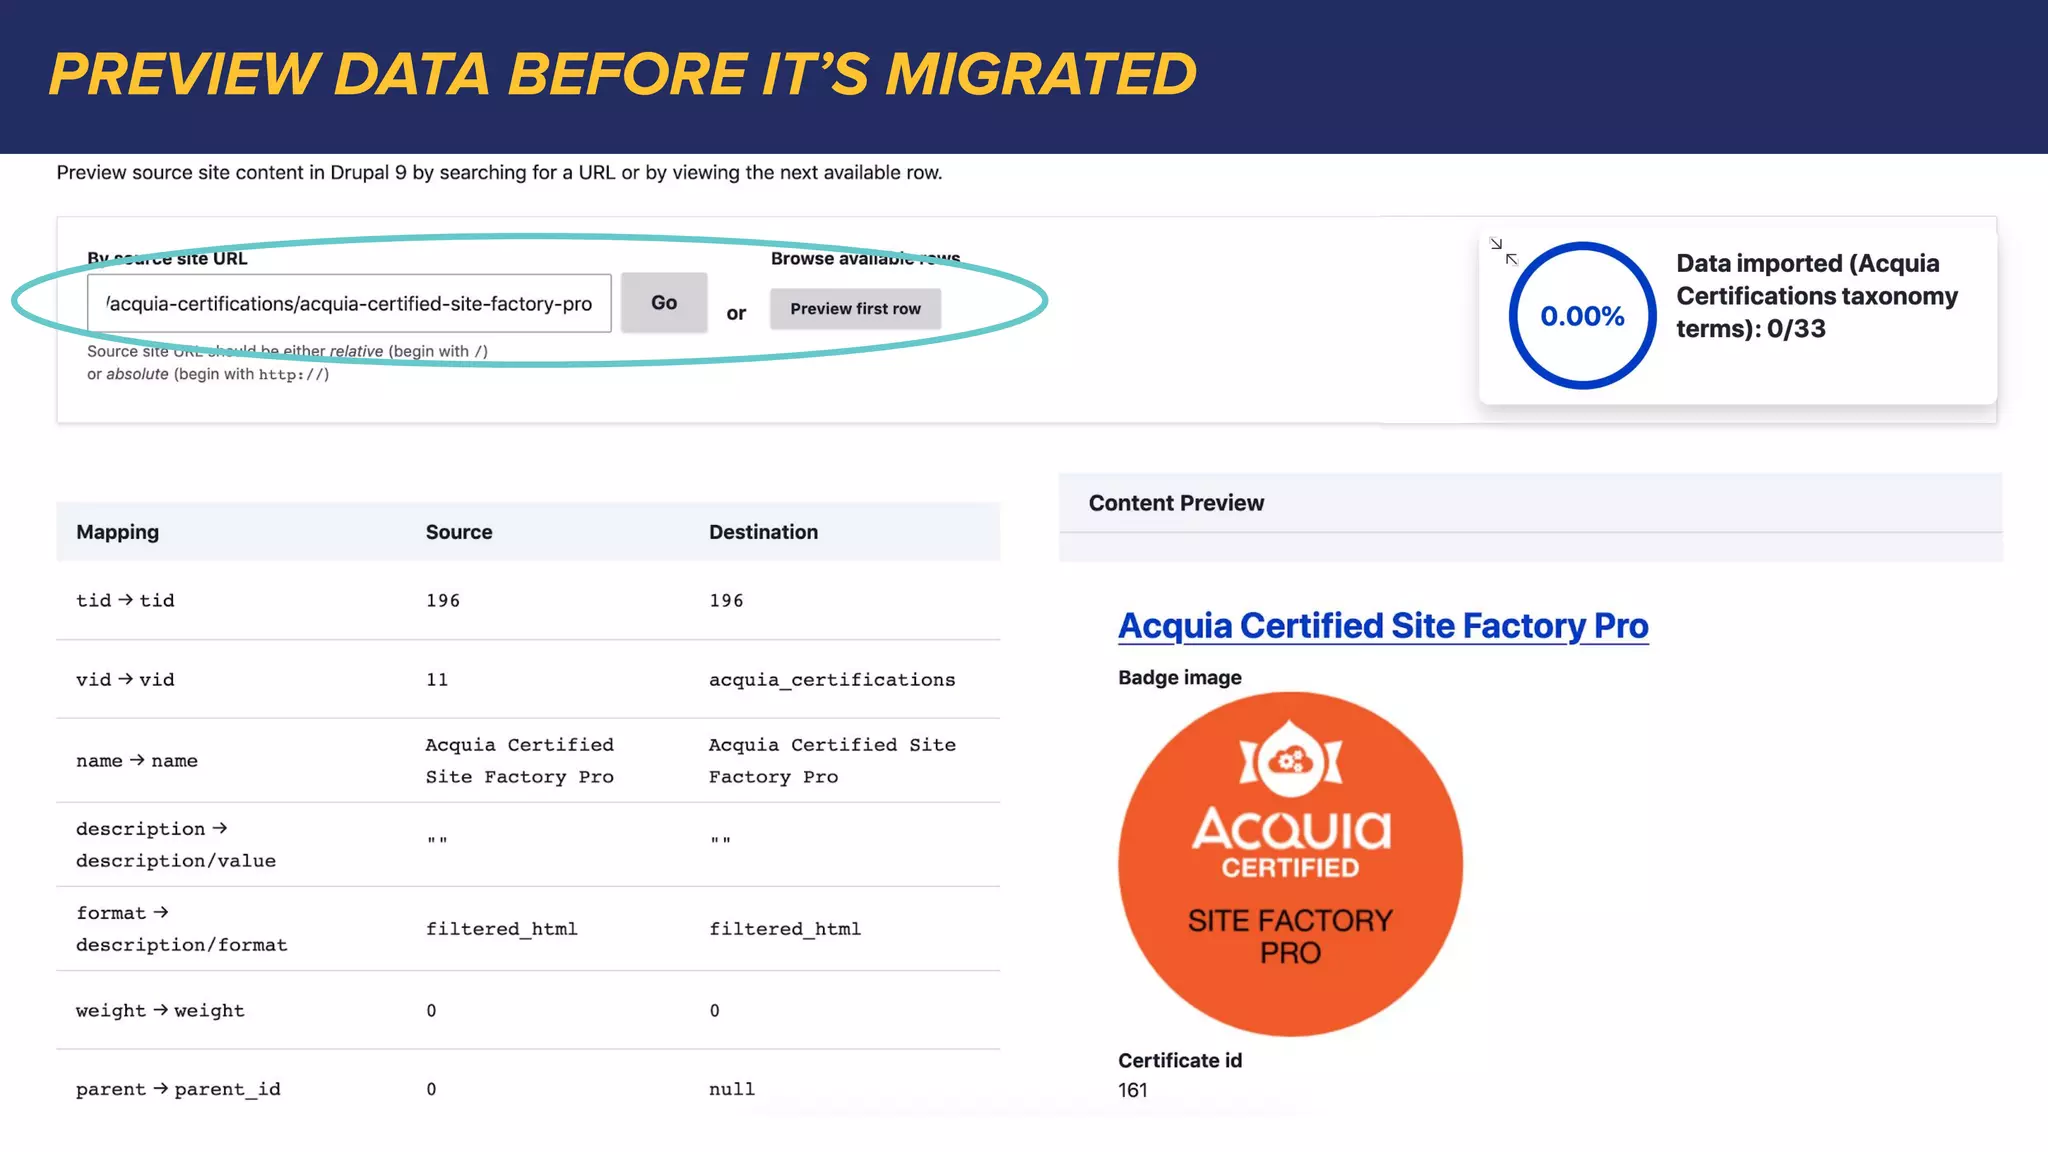Click 'filtered_html' in the Source column
2048x1152 pixels.
tap(501, 929)
